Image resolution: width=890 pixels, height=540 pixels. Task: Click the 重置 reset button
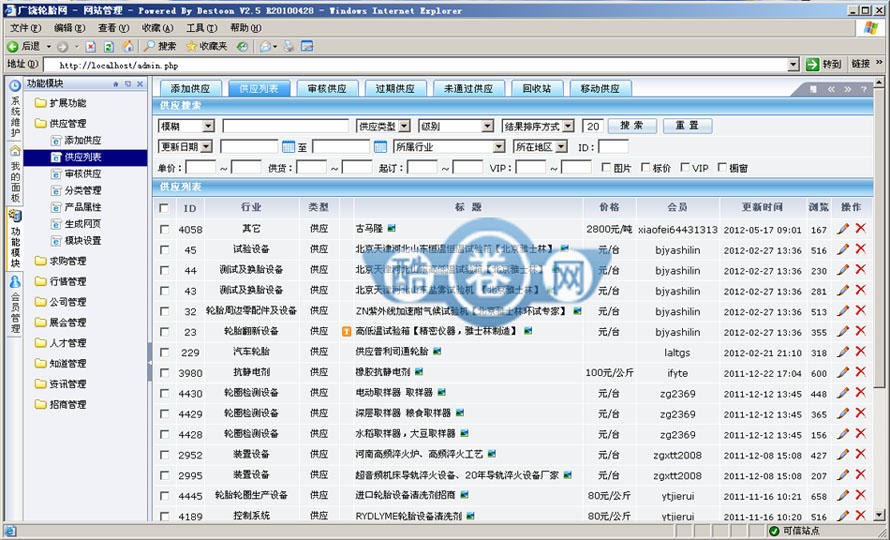coord(687,126)
